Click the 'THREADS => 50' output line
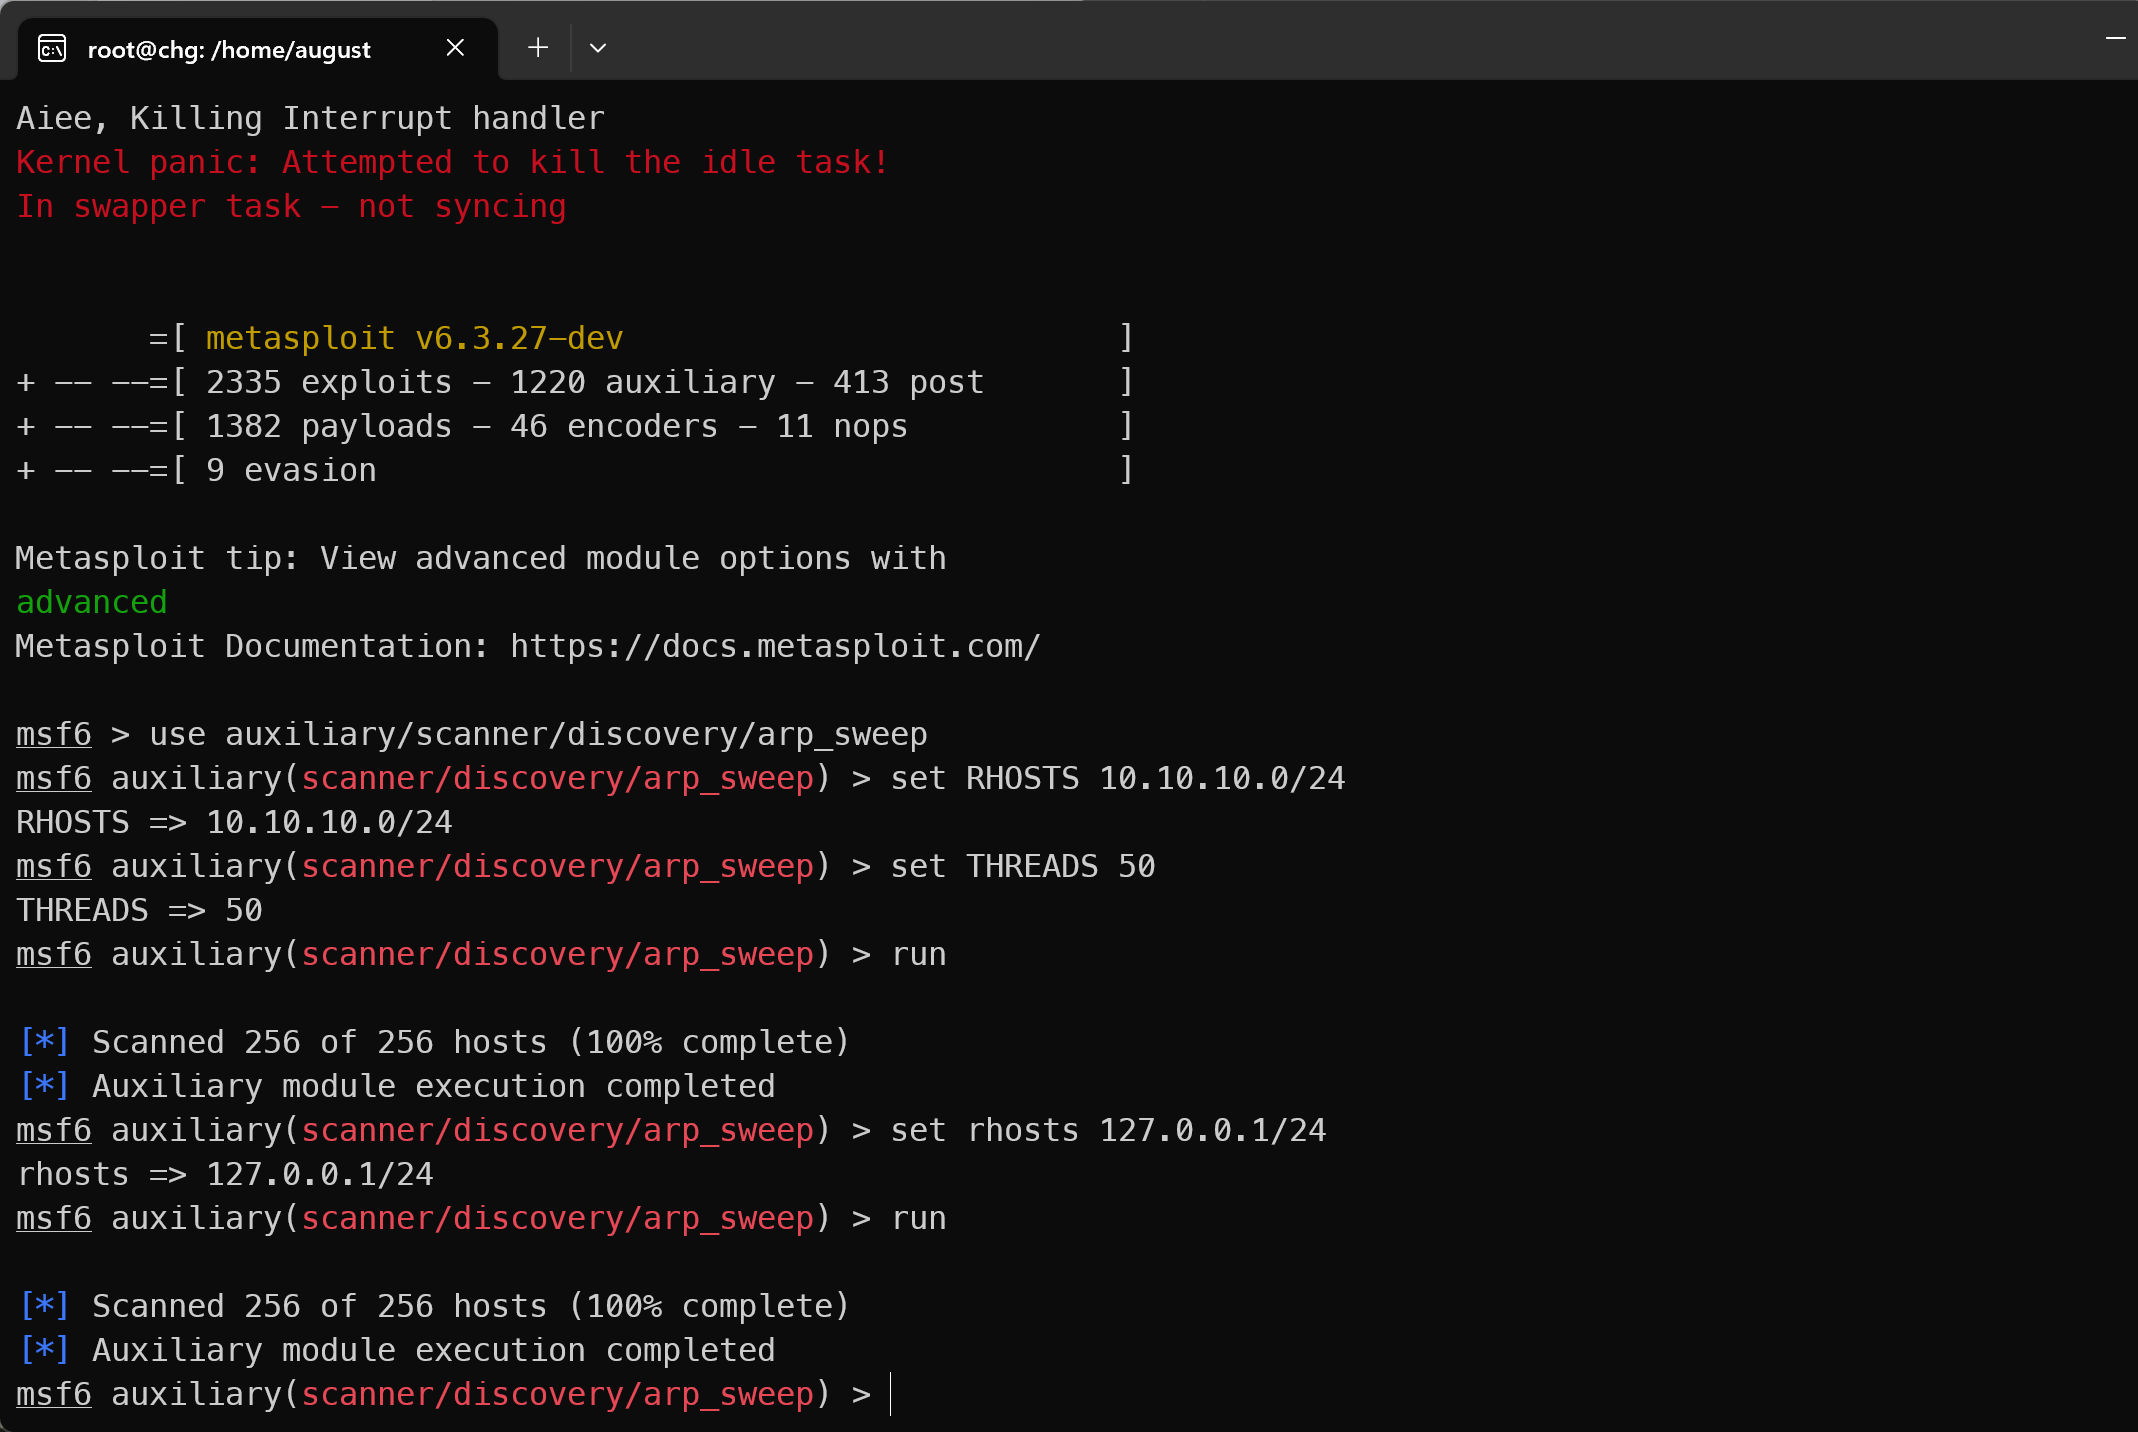Screen dimensions: 2138x1432 139,910
